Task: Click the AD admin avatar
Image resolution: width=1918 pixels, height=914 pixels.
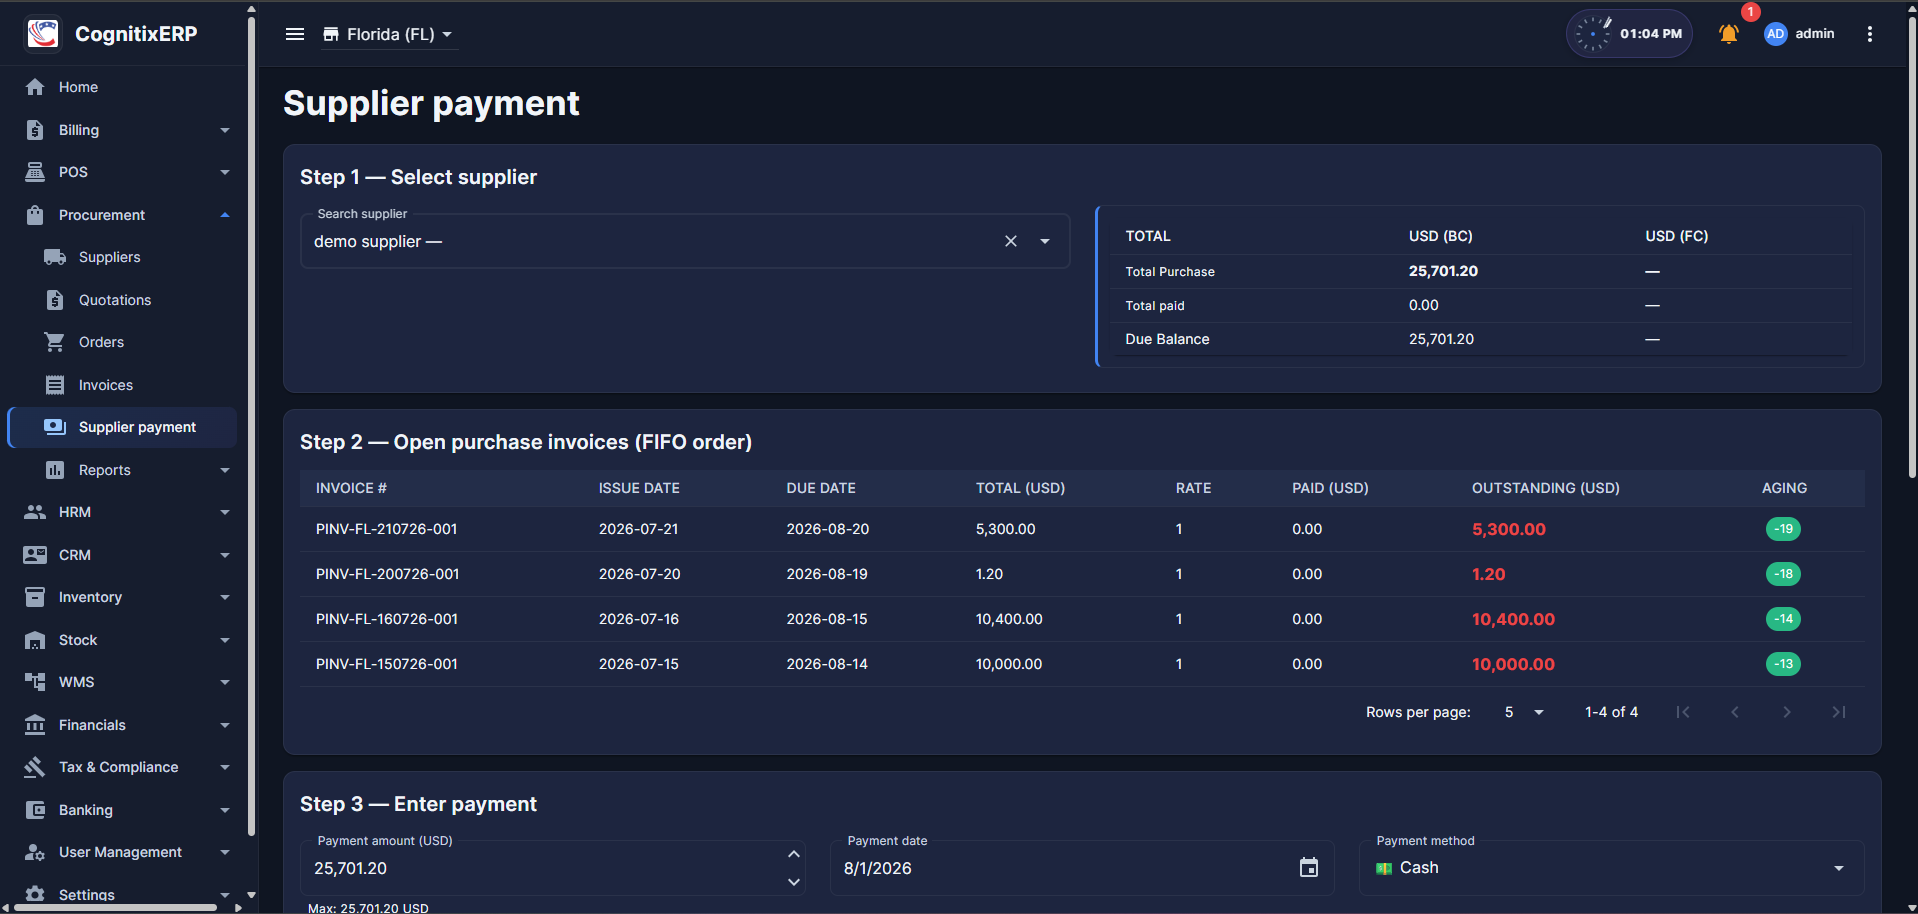Action: pos(1775,34)
